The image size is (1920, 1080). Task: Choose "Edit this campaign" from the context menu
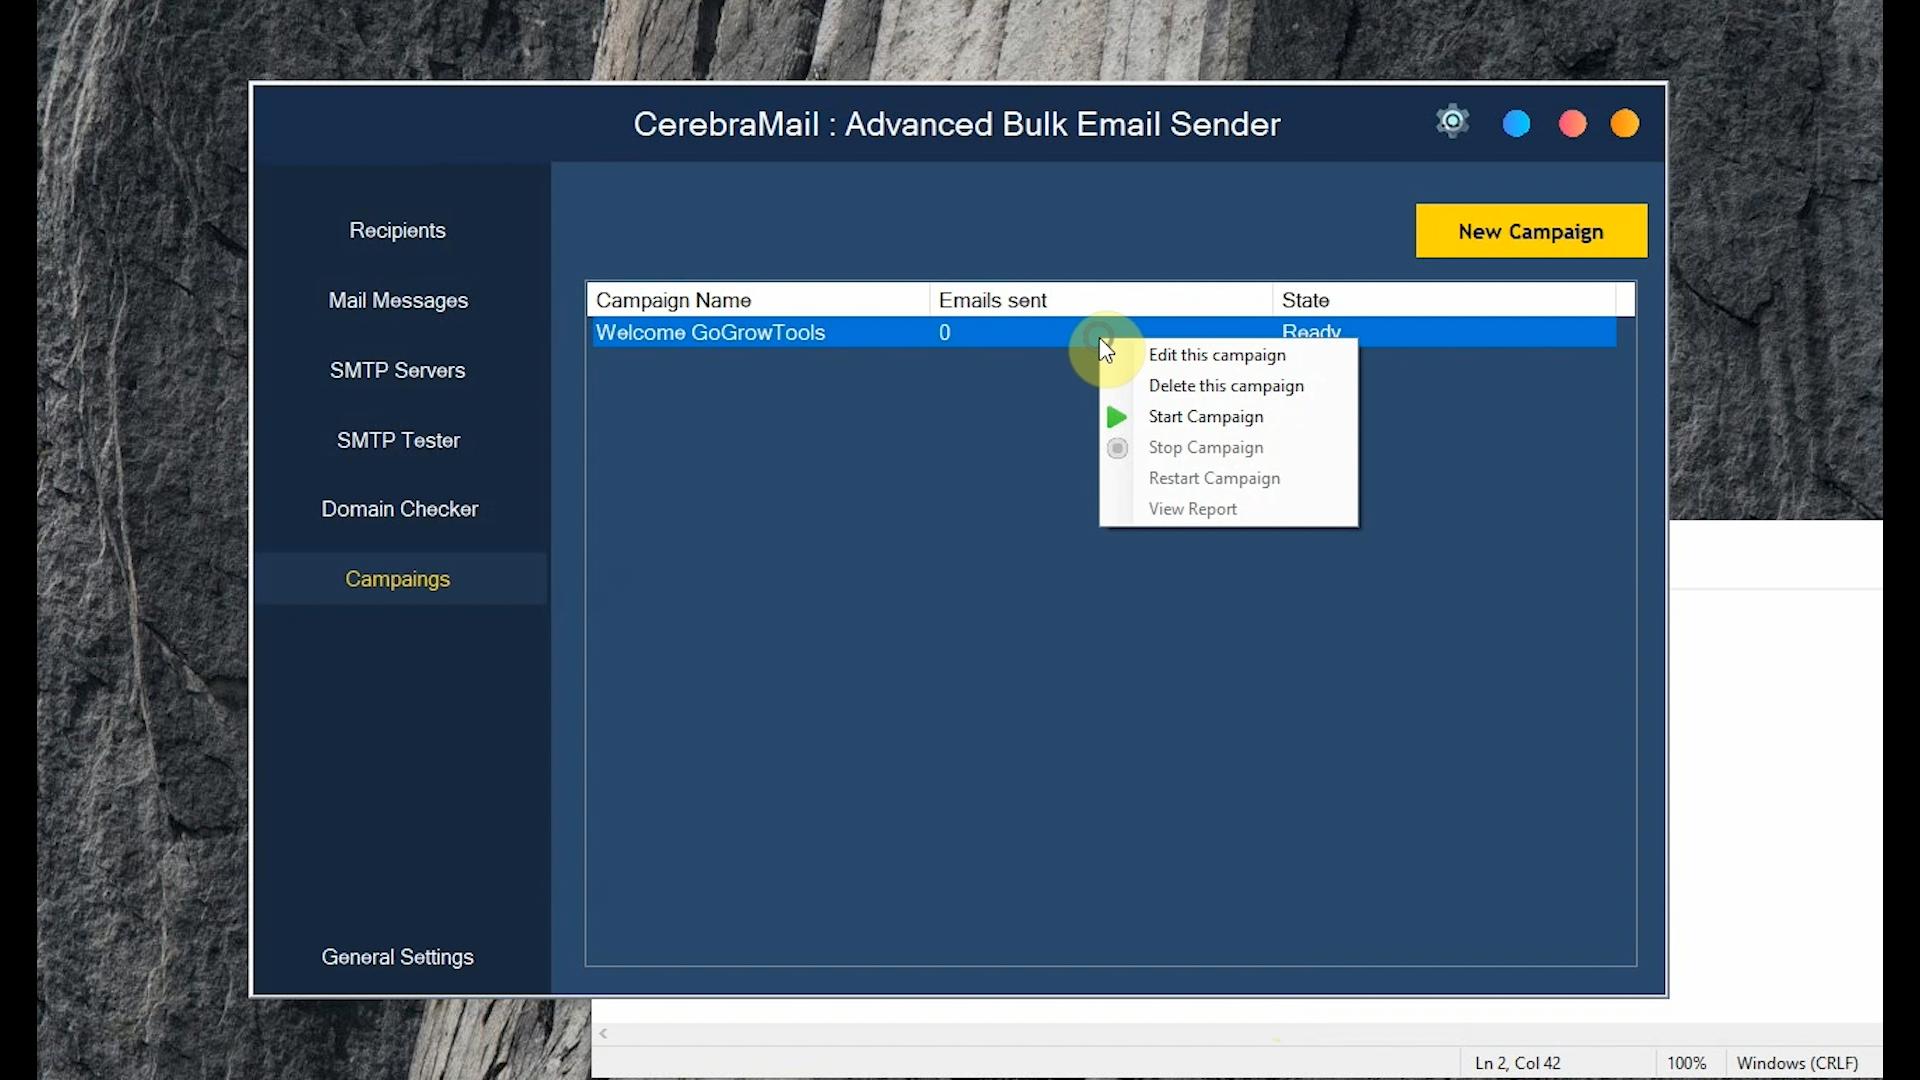[1217, 355]
